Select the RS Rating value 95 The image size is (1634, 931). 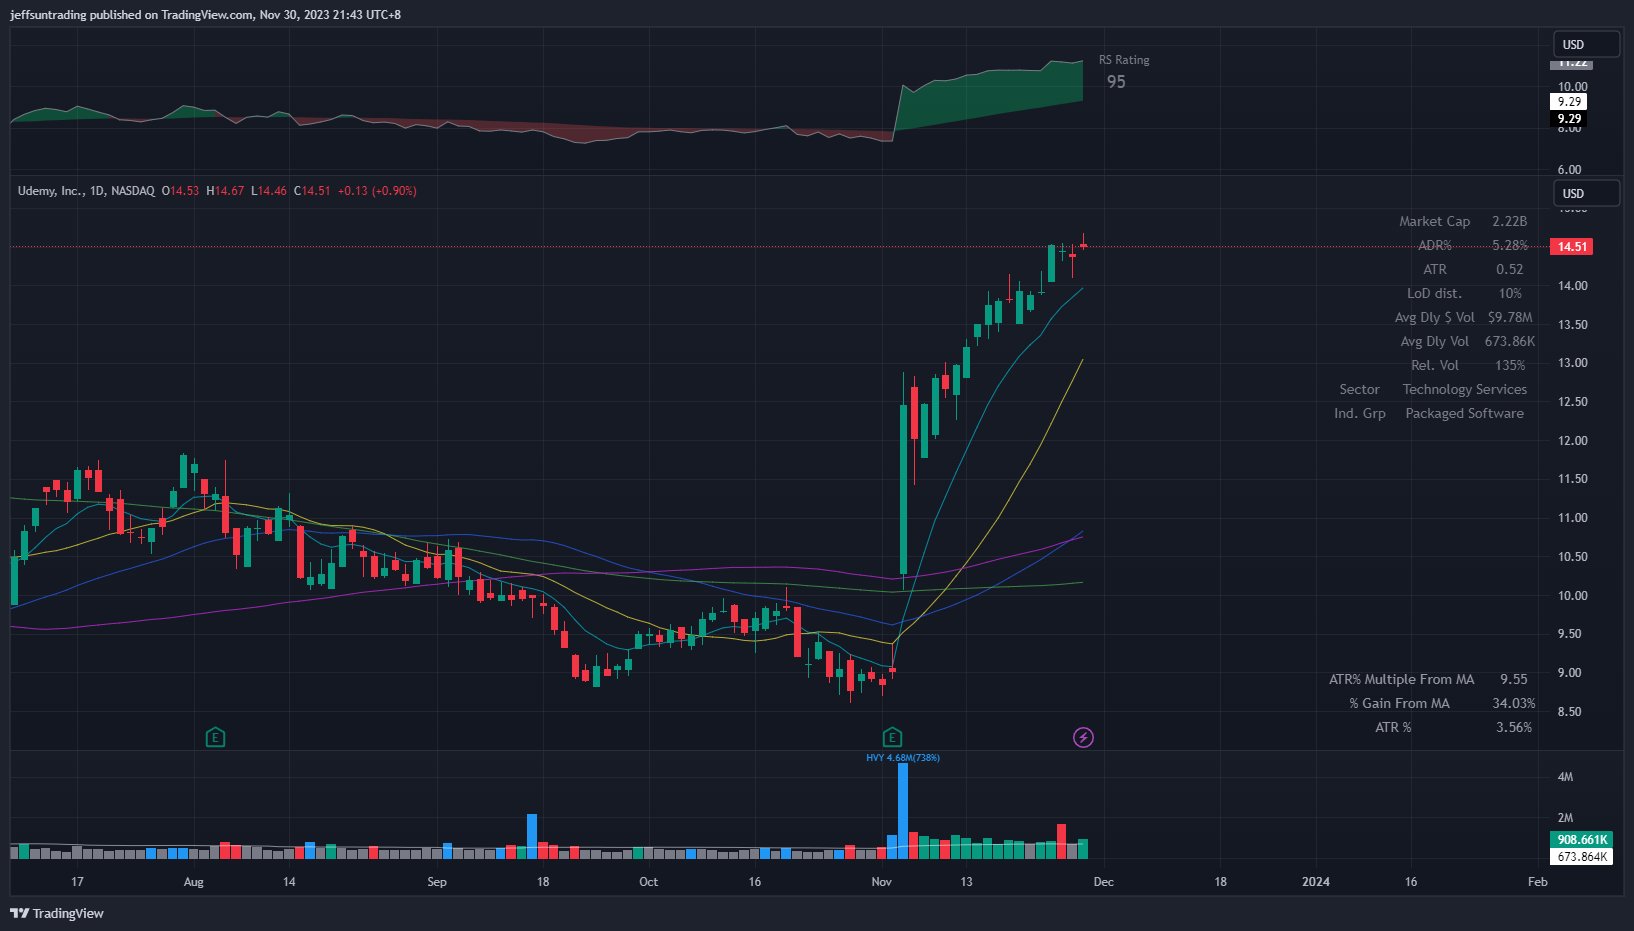tap(1116, 82)
